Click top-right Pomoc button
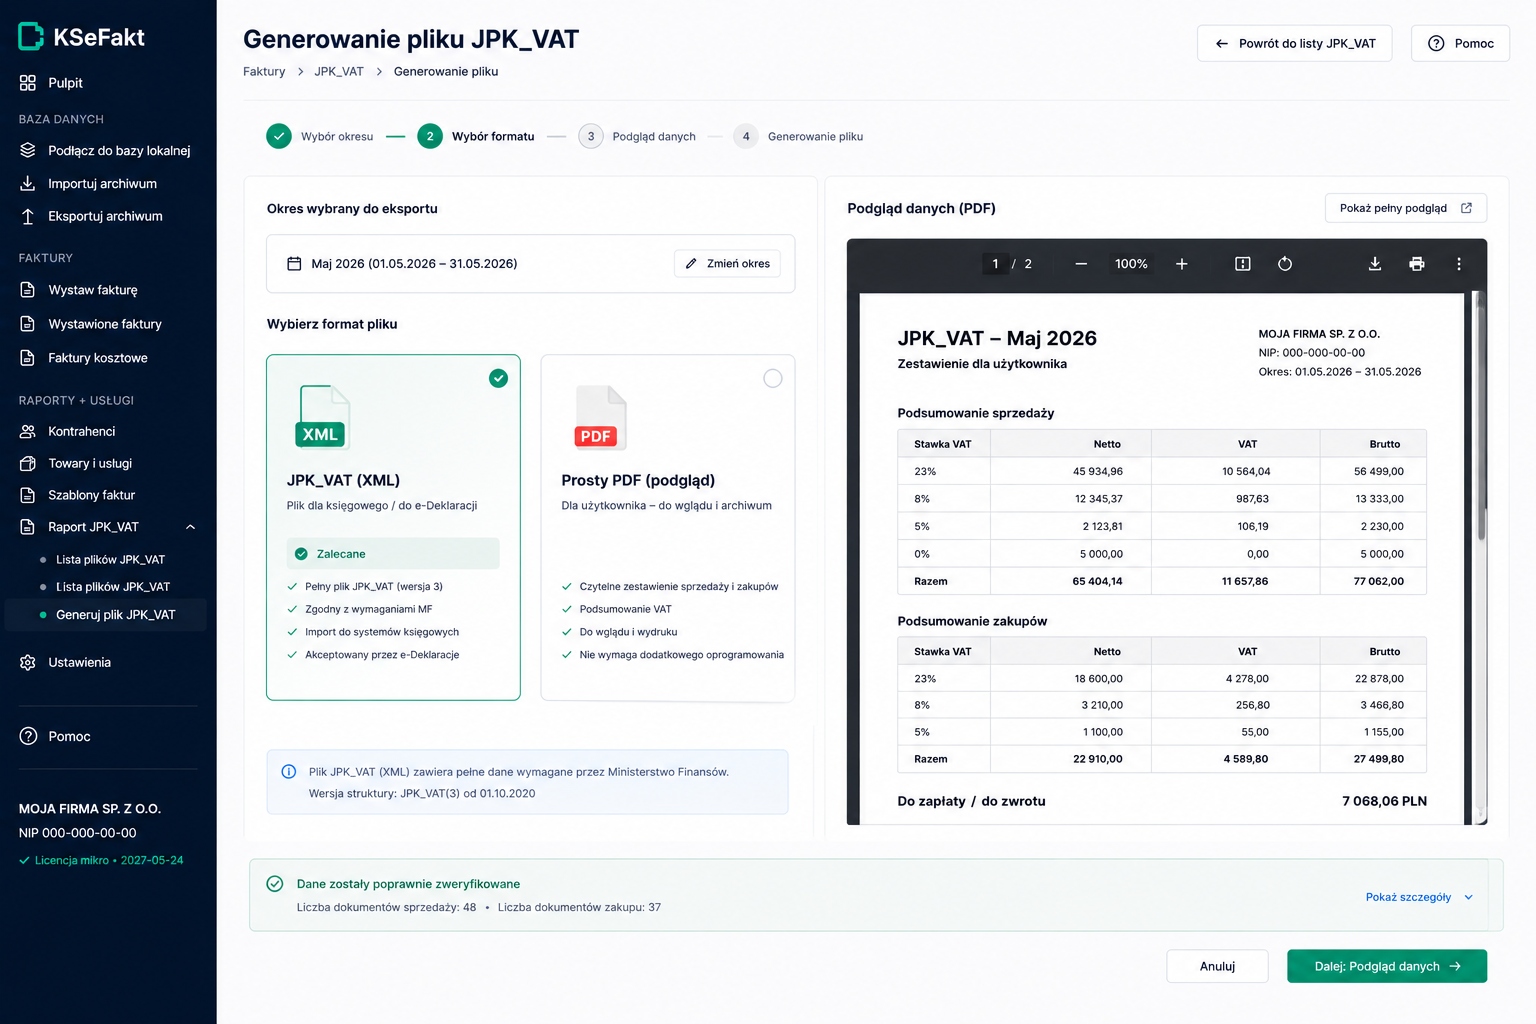 tap(1460, 43)
